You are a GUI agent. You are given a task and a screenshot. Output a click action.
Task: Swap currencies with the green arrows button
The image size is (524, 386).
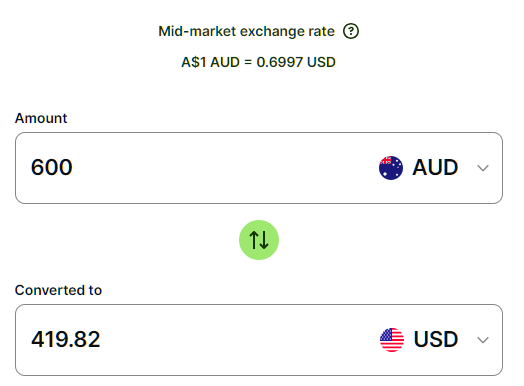click(x=259, y=240)
